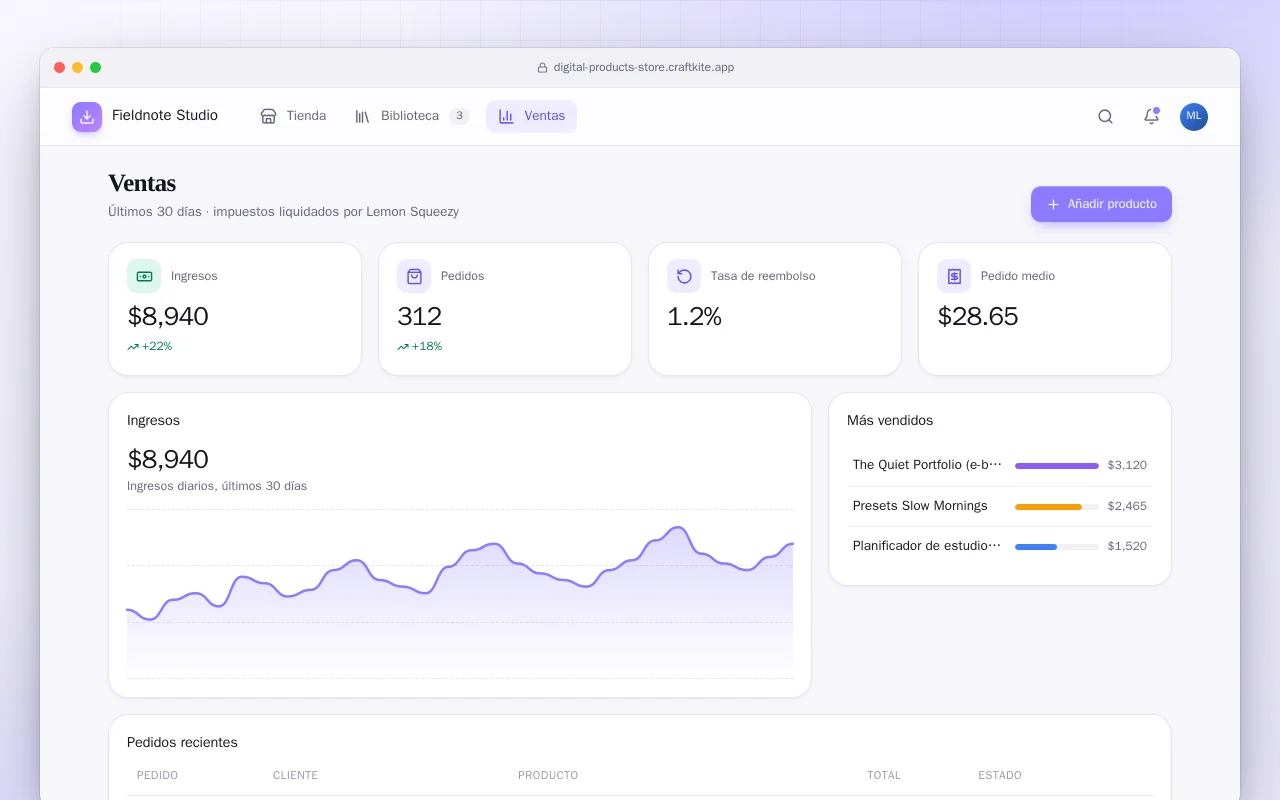Select The Quiet Portfolio product row

(x=999, y=465)
